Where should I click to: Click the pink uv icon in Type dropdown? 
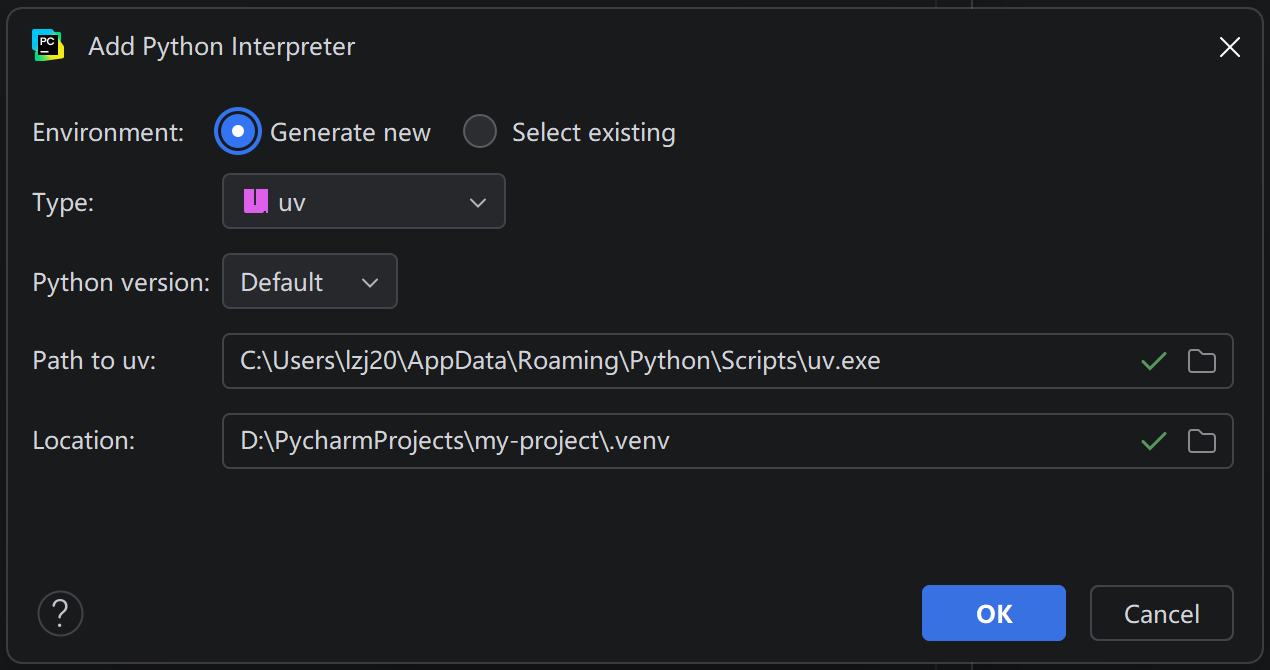256,201
